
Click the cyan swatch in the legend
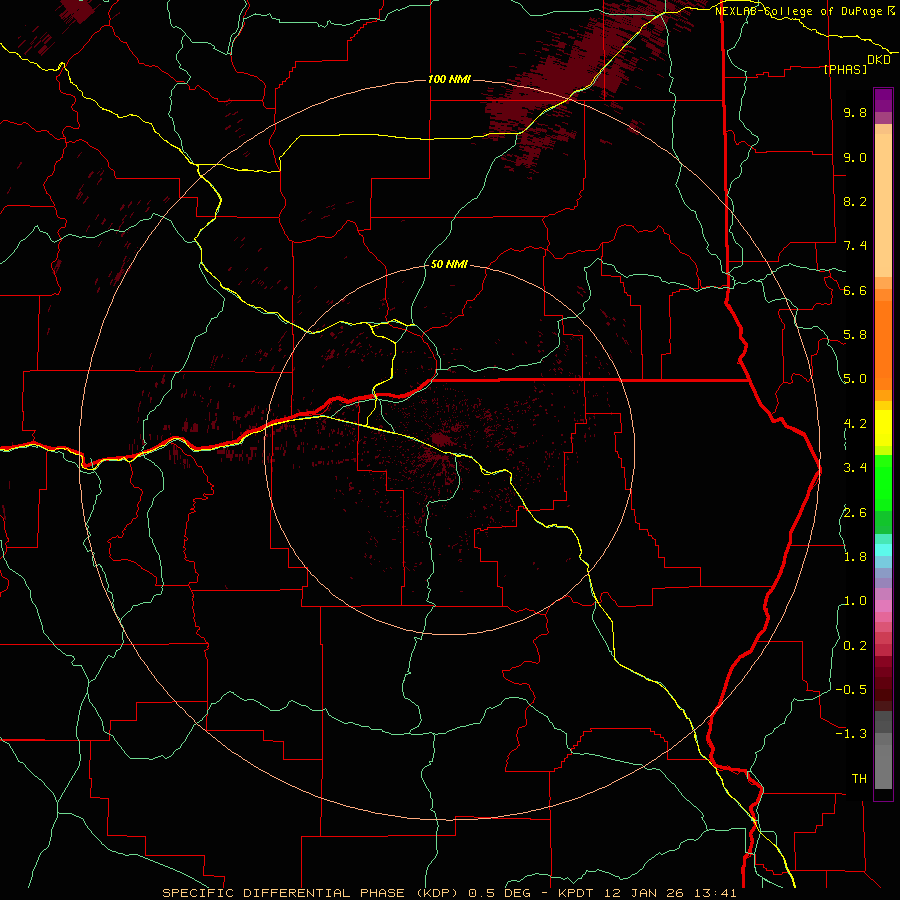point(883,550)
